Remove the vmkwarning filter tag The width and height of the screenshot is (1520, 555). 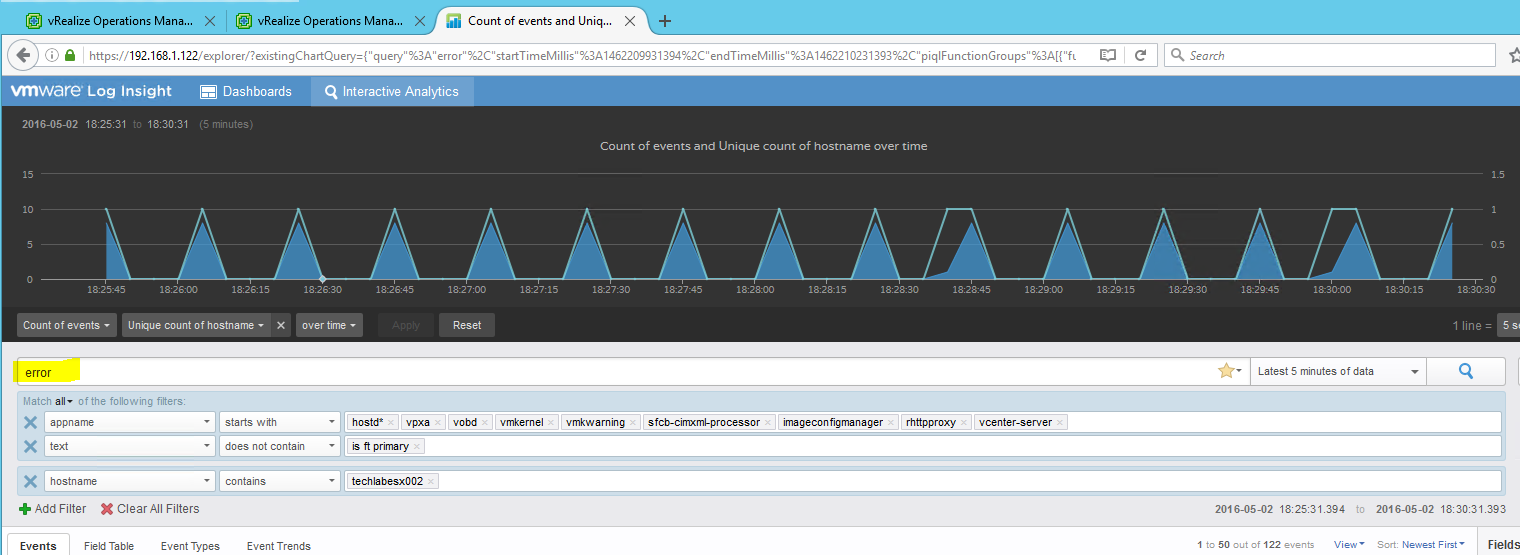point(633,423)
